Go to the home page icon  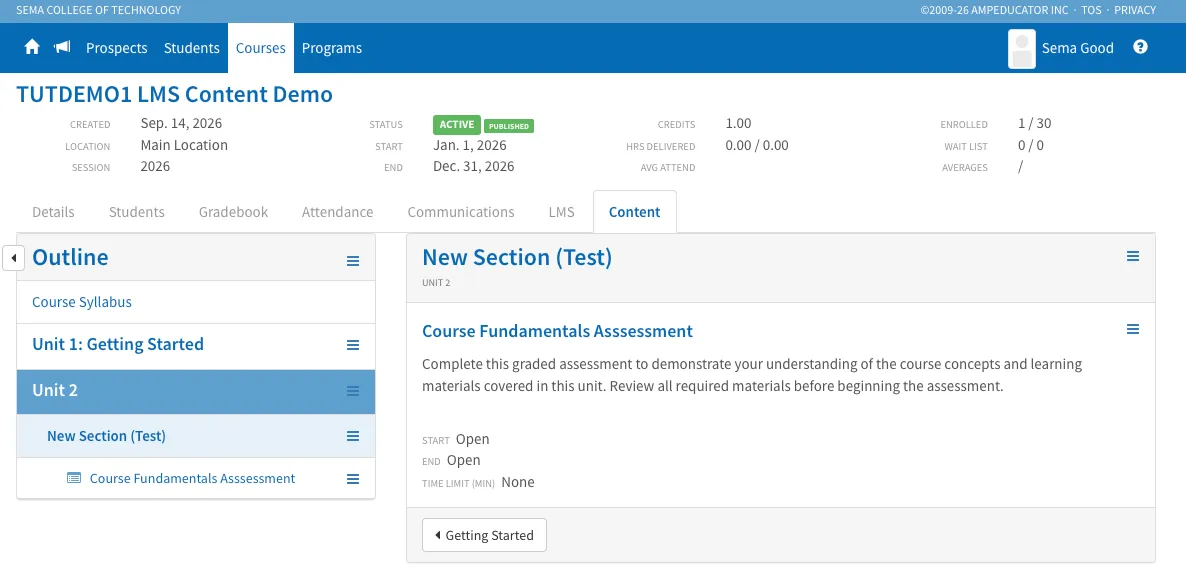pyautogui.click(x=32, y=48)
